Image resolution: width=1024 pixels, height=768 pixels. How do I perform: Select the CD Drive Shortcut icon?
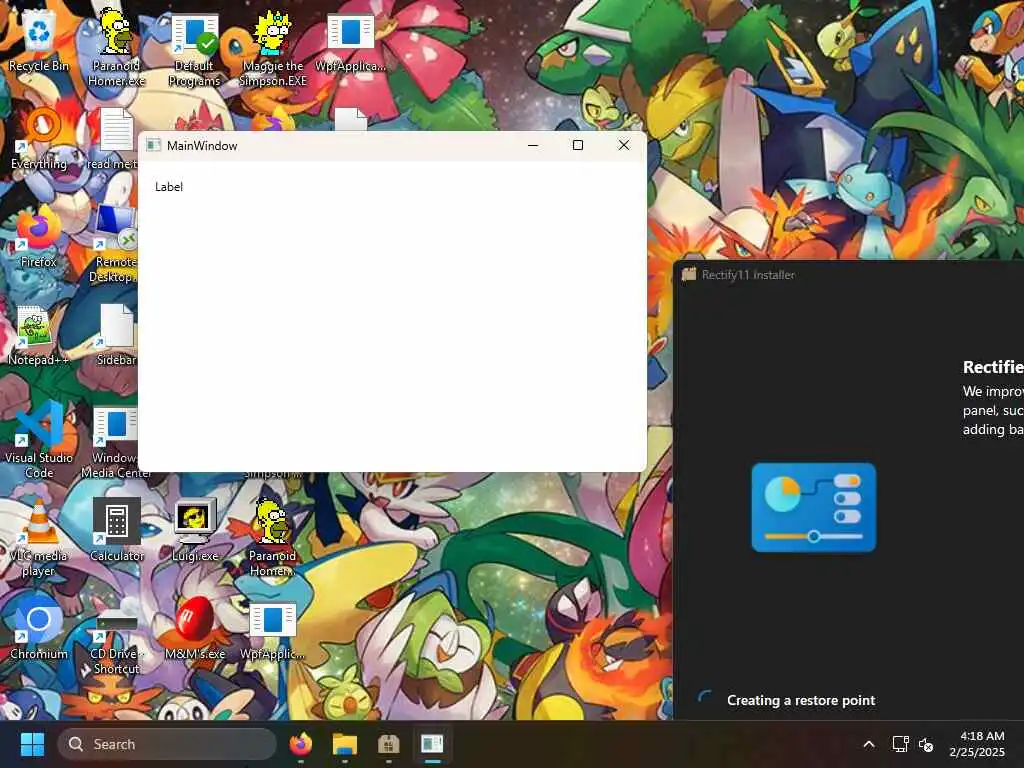click(x=116, y=641)
